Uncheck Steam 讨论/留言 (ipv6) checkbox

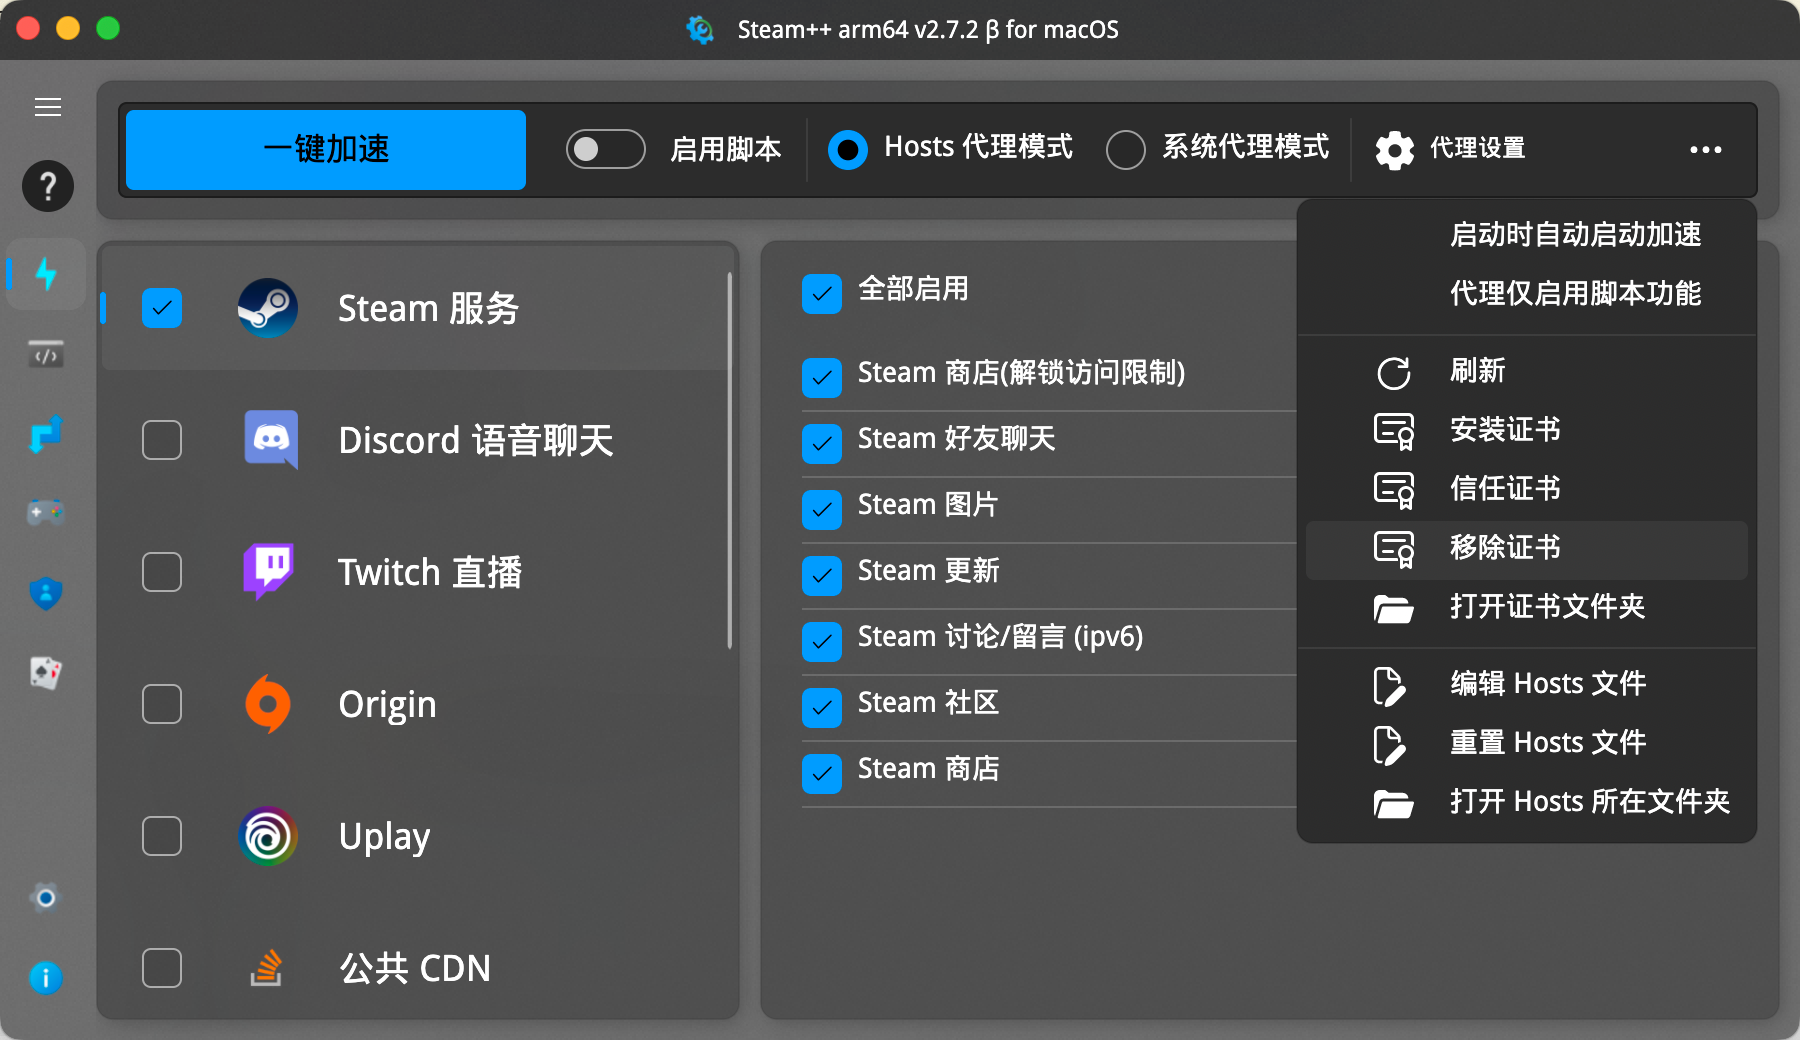pos(822,642)
